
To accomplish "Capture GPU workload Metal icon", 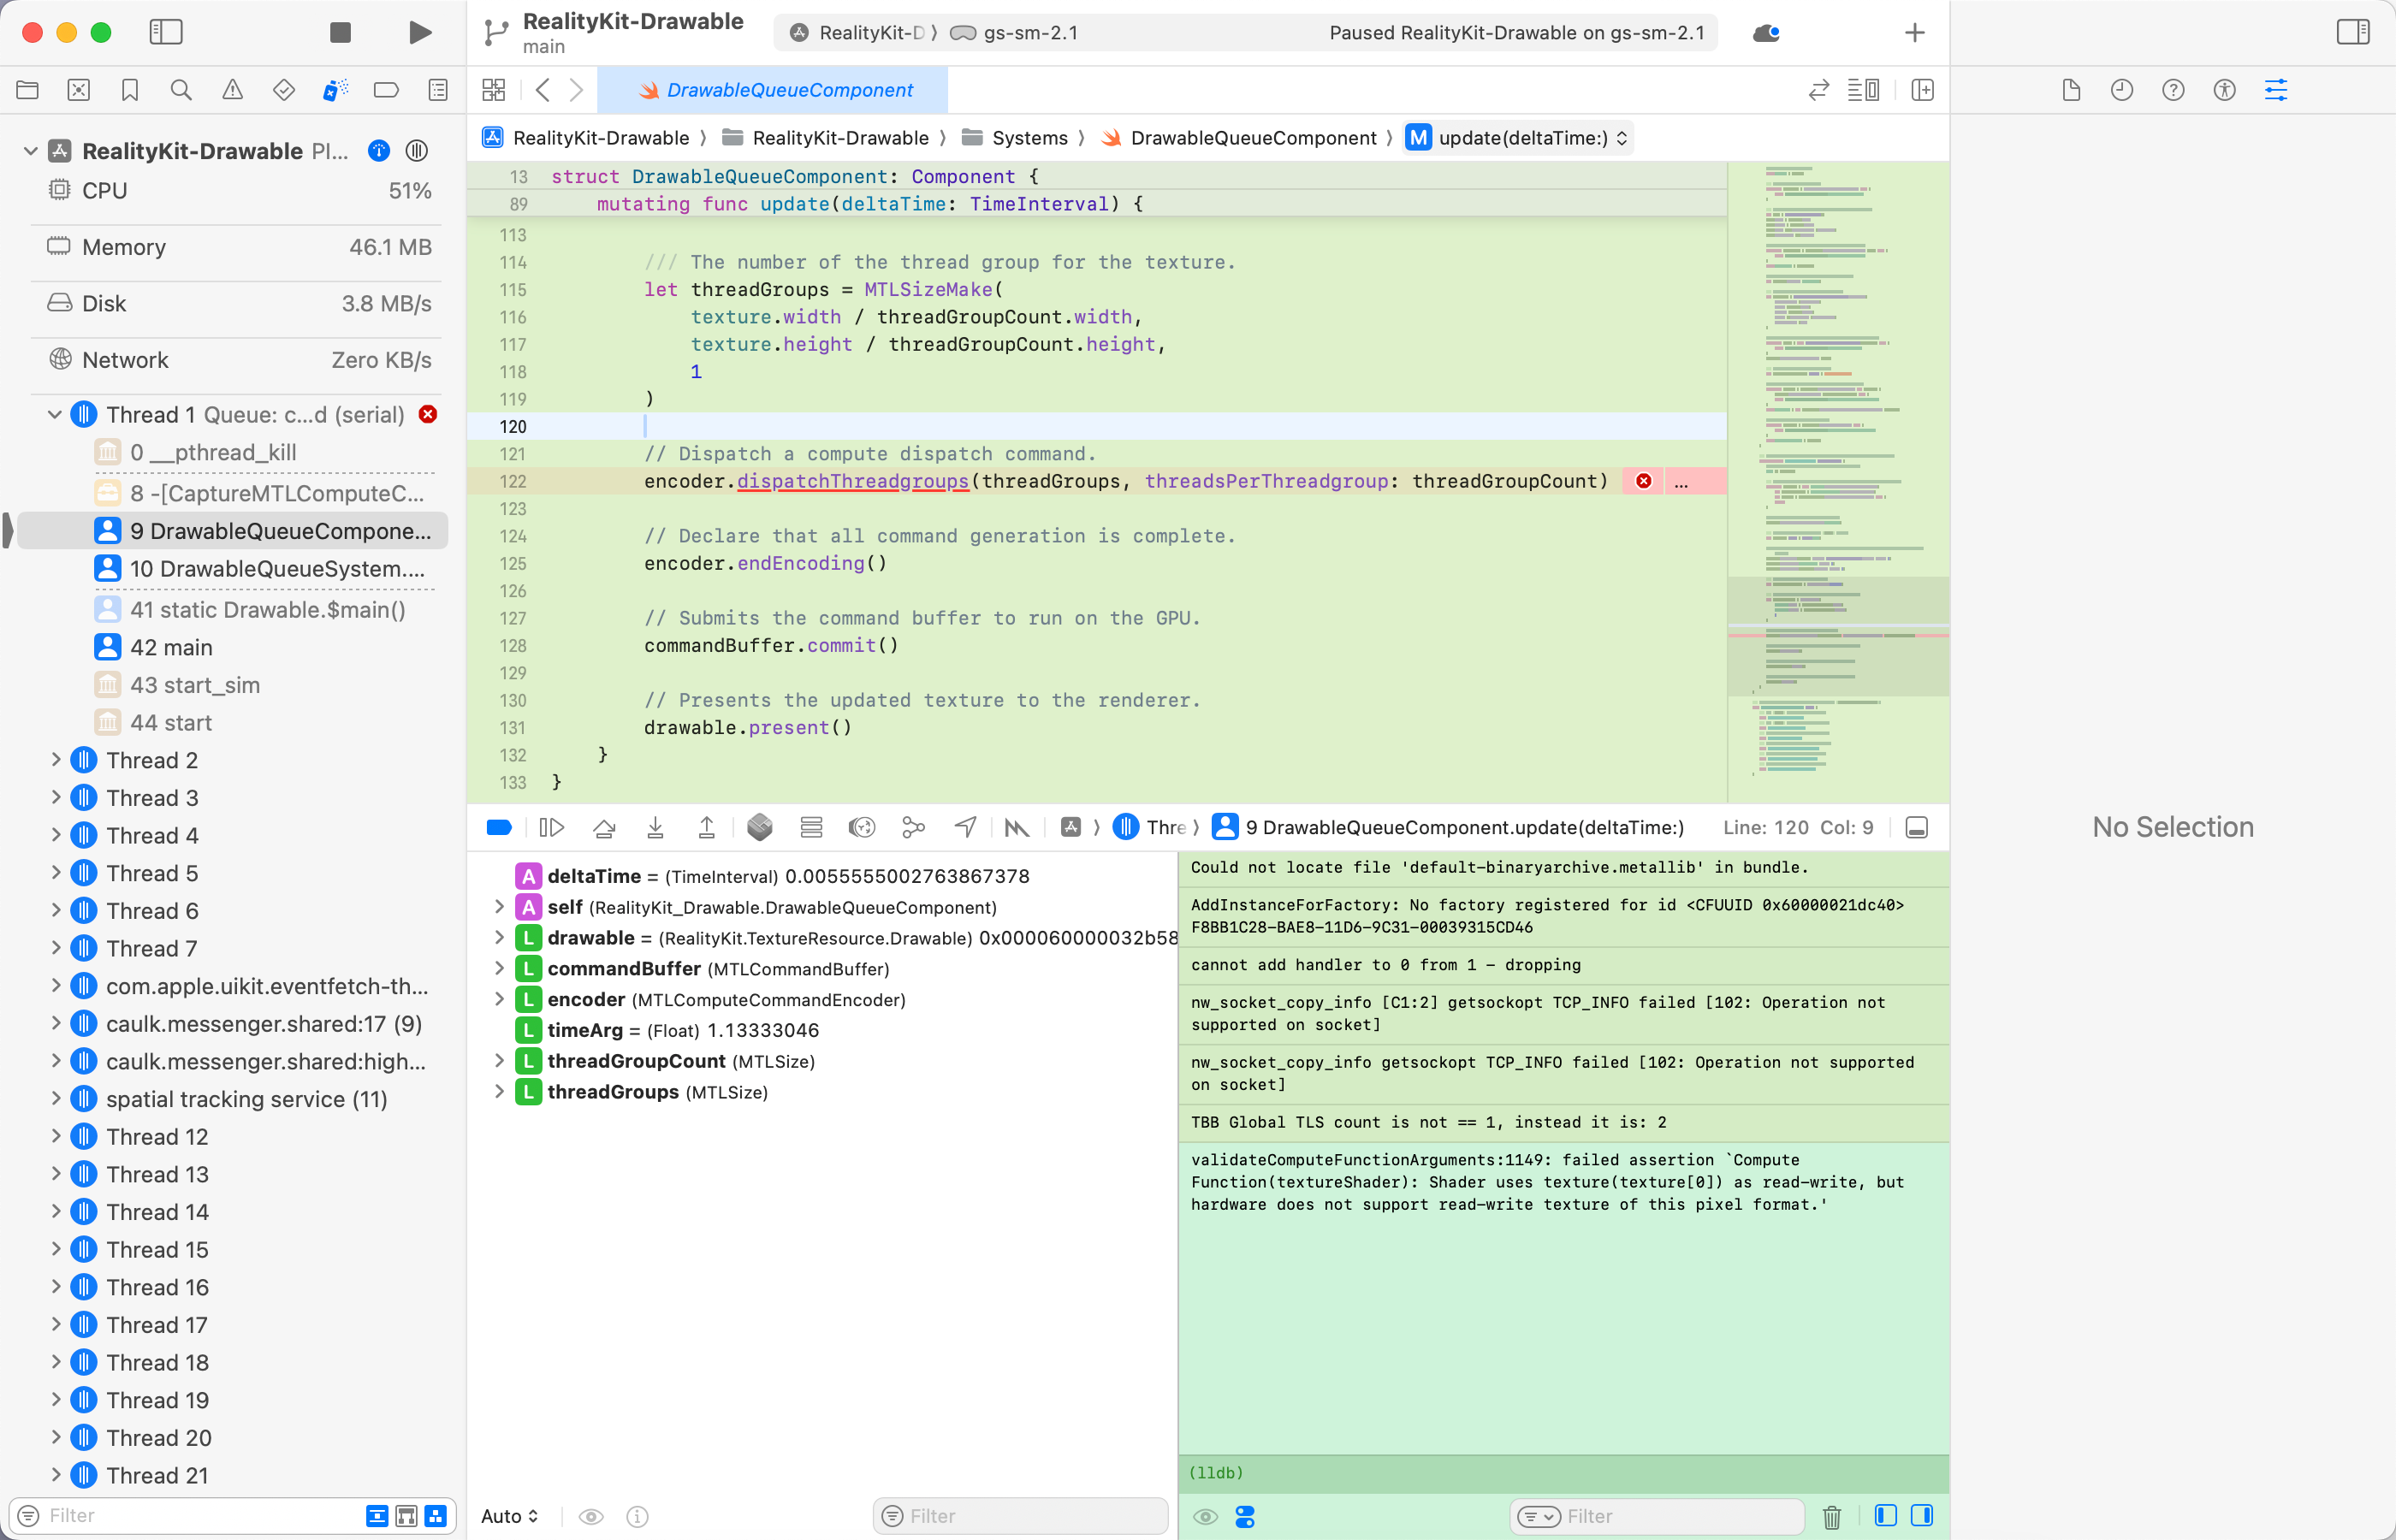I will pos(1016,827).
